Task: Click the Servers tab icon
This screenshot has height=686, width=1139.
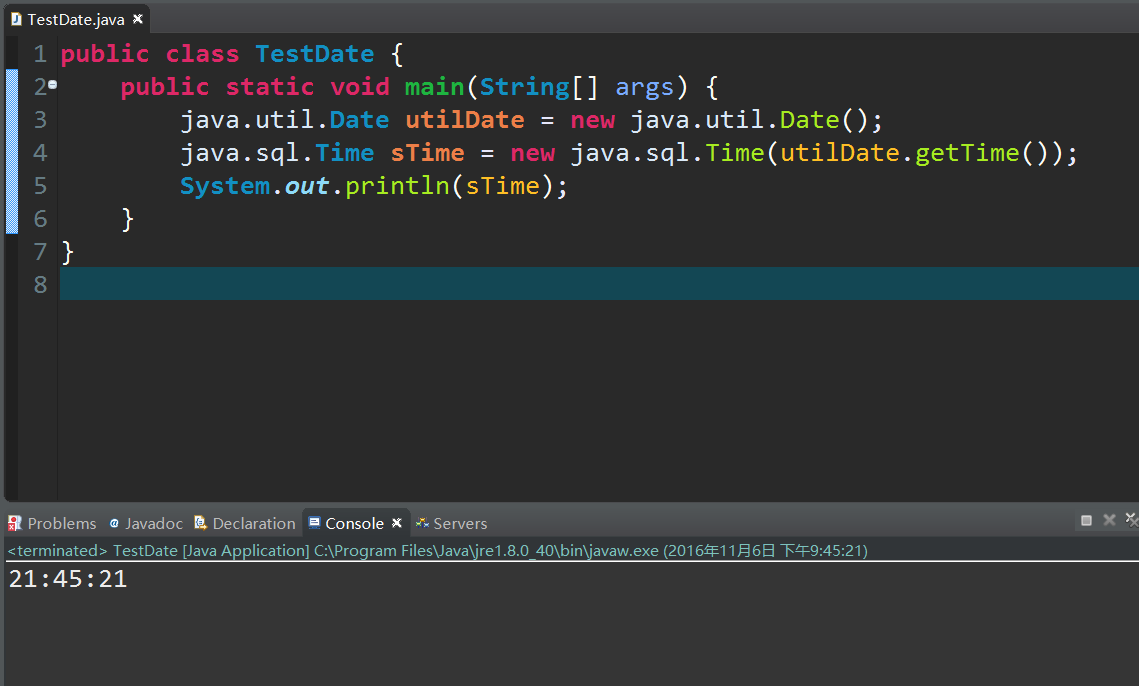Action: click(x=422, y=522)
